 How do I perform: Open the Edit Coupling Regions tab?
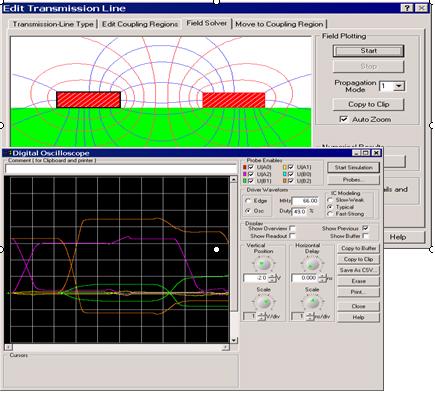point(140,24)
